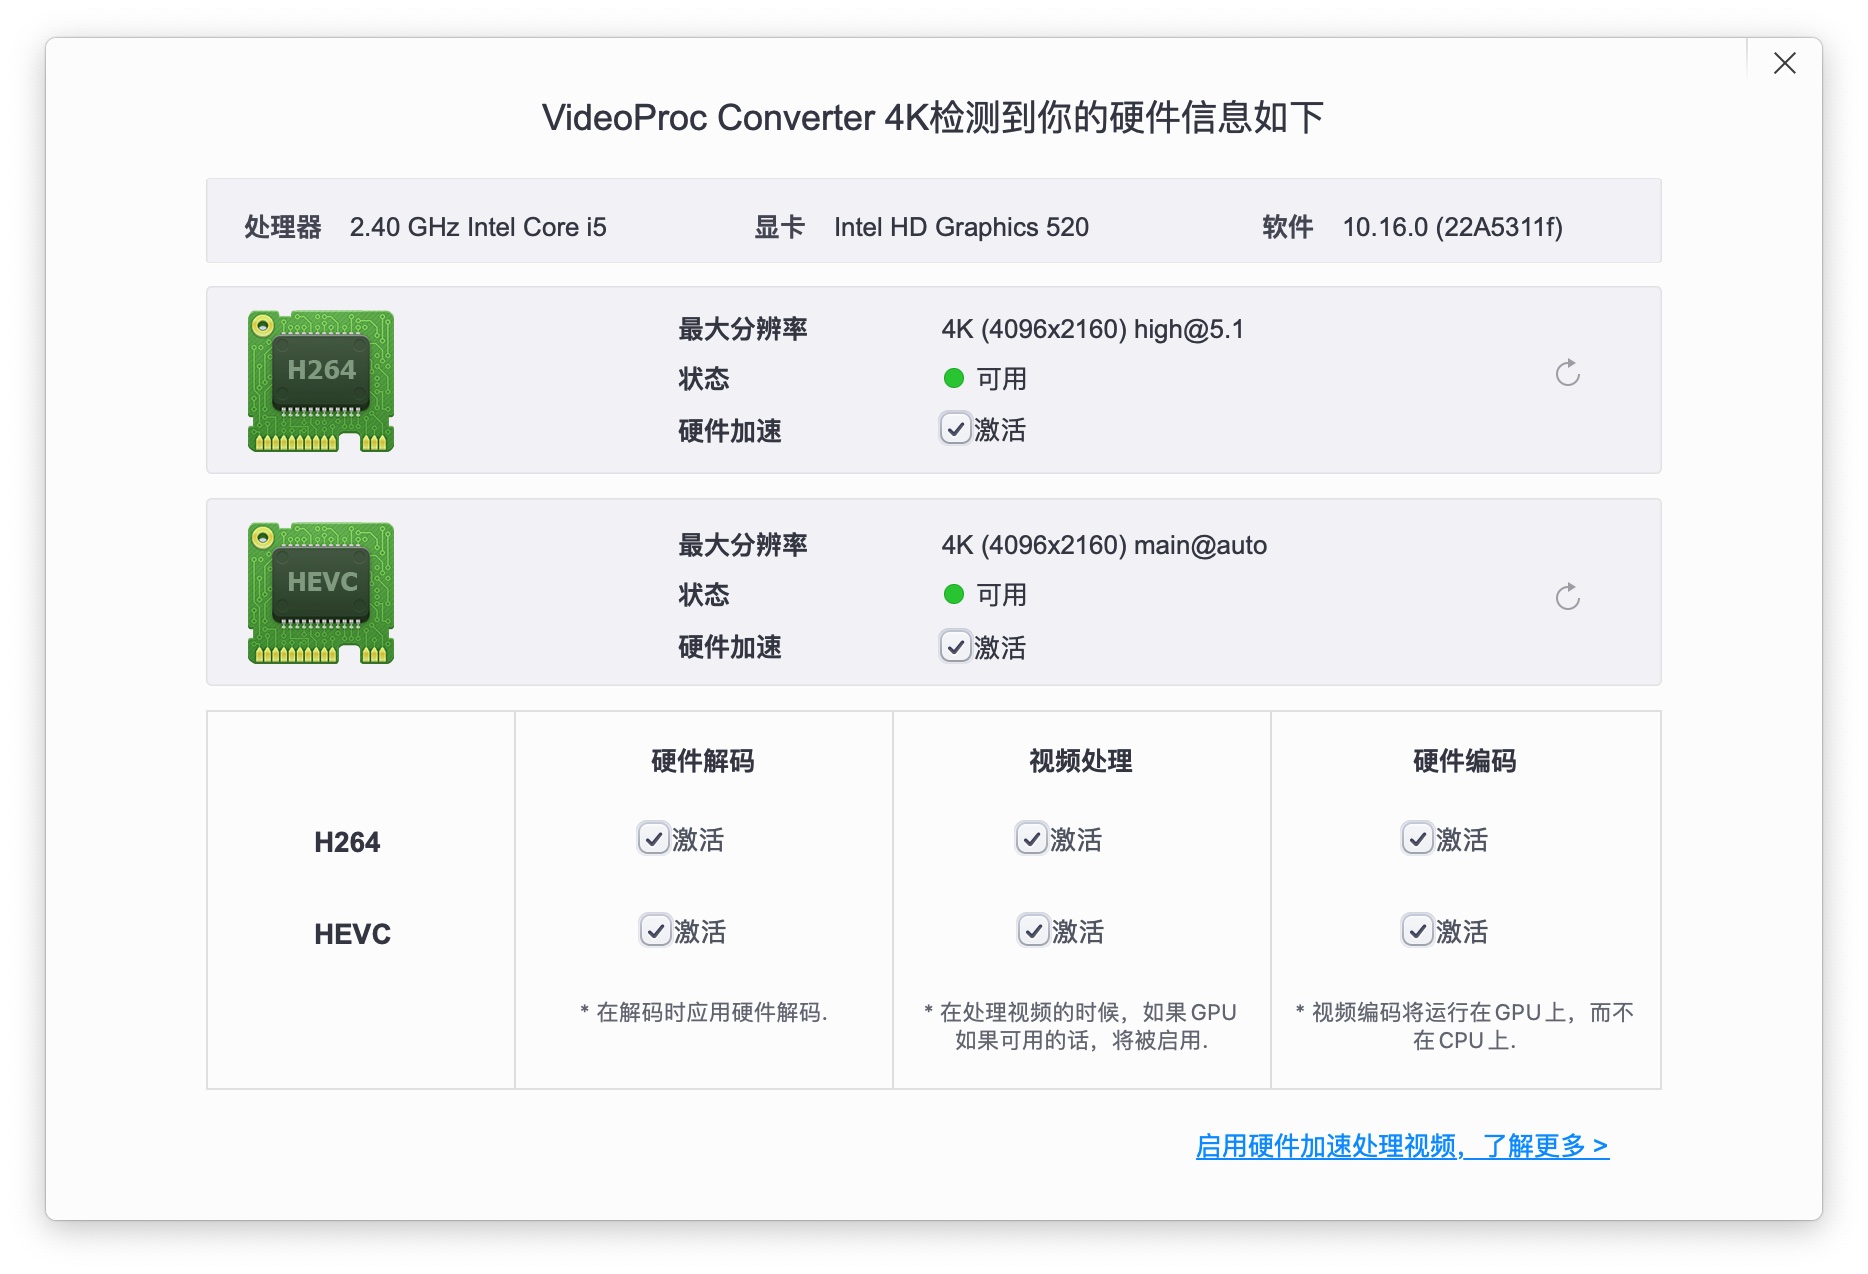Screen dimensions: 1868x1274
Task: Toggle H264 hardware decoding checkbox
Action: point(653,838)
